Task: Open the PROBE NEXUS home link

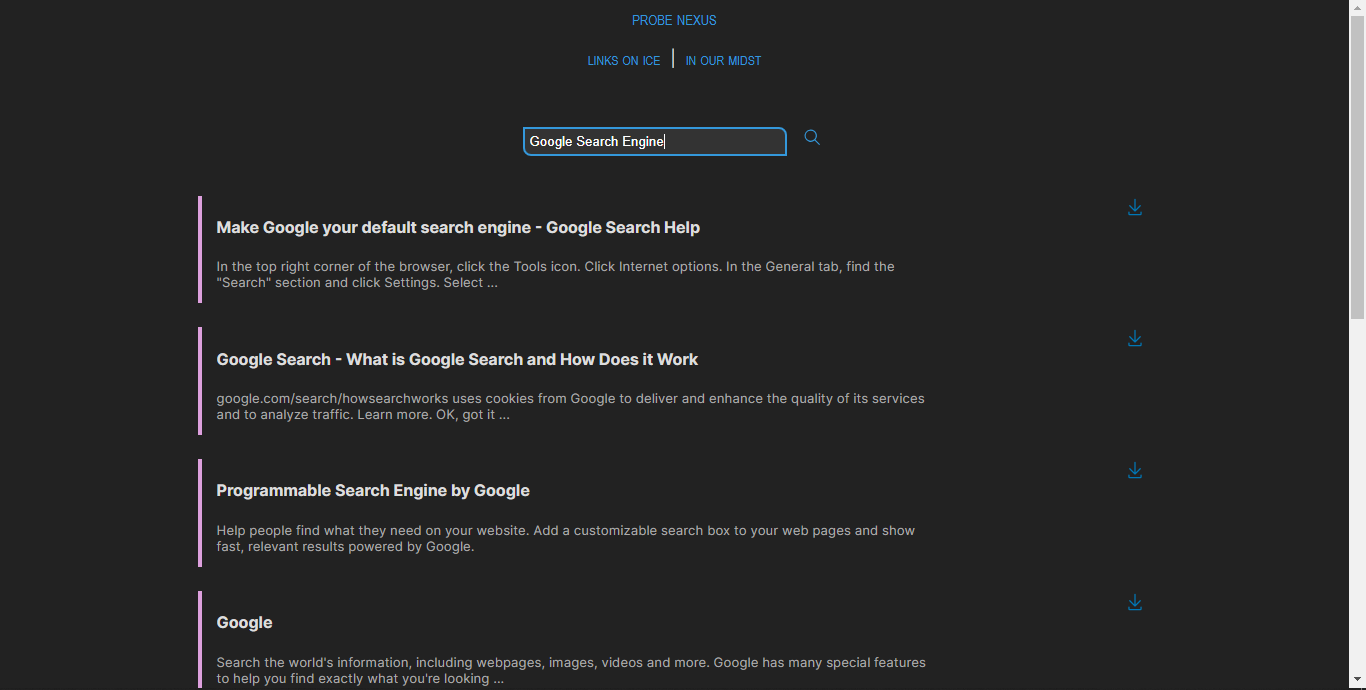Action: click(674, 20)
